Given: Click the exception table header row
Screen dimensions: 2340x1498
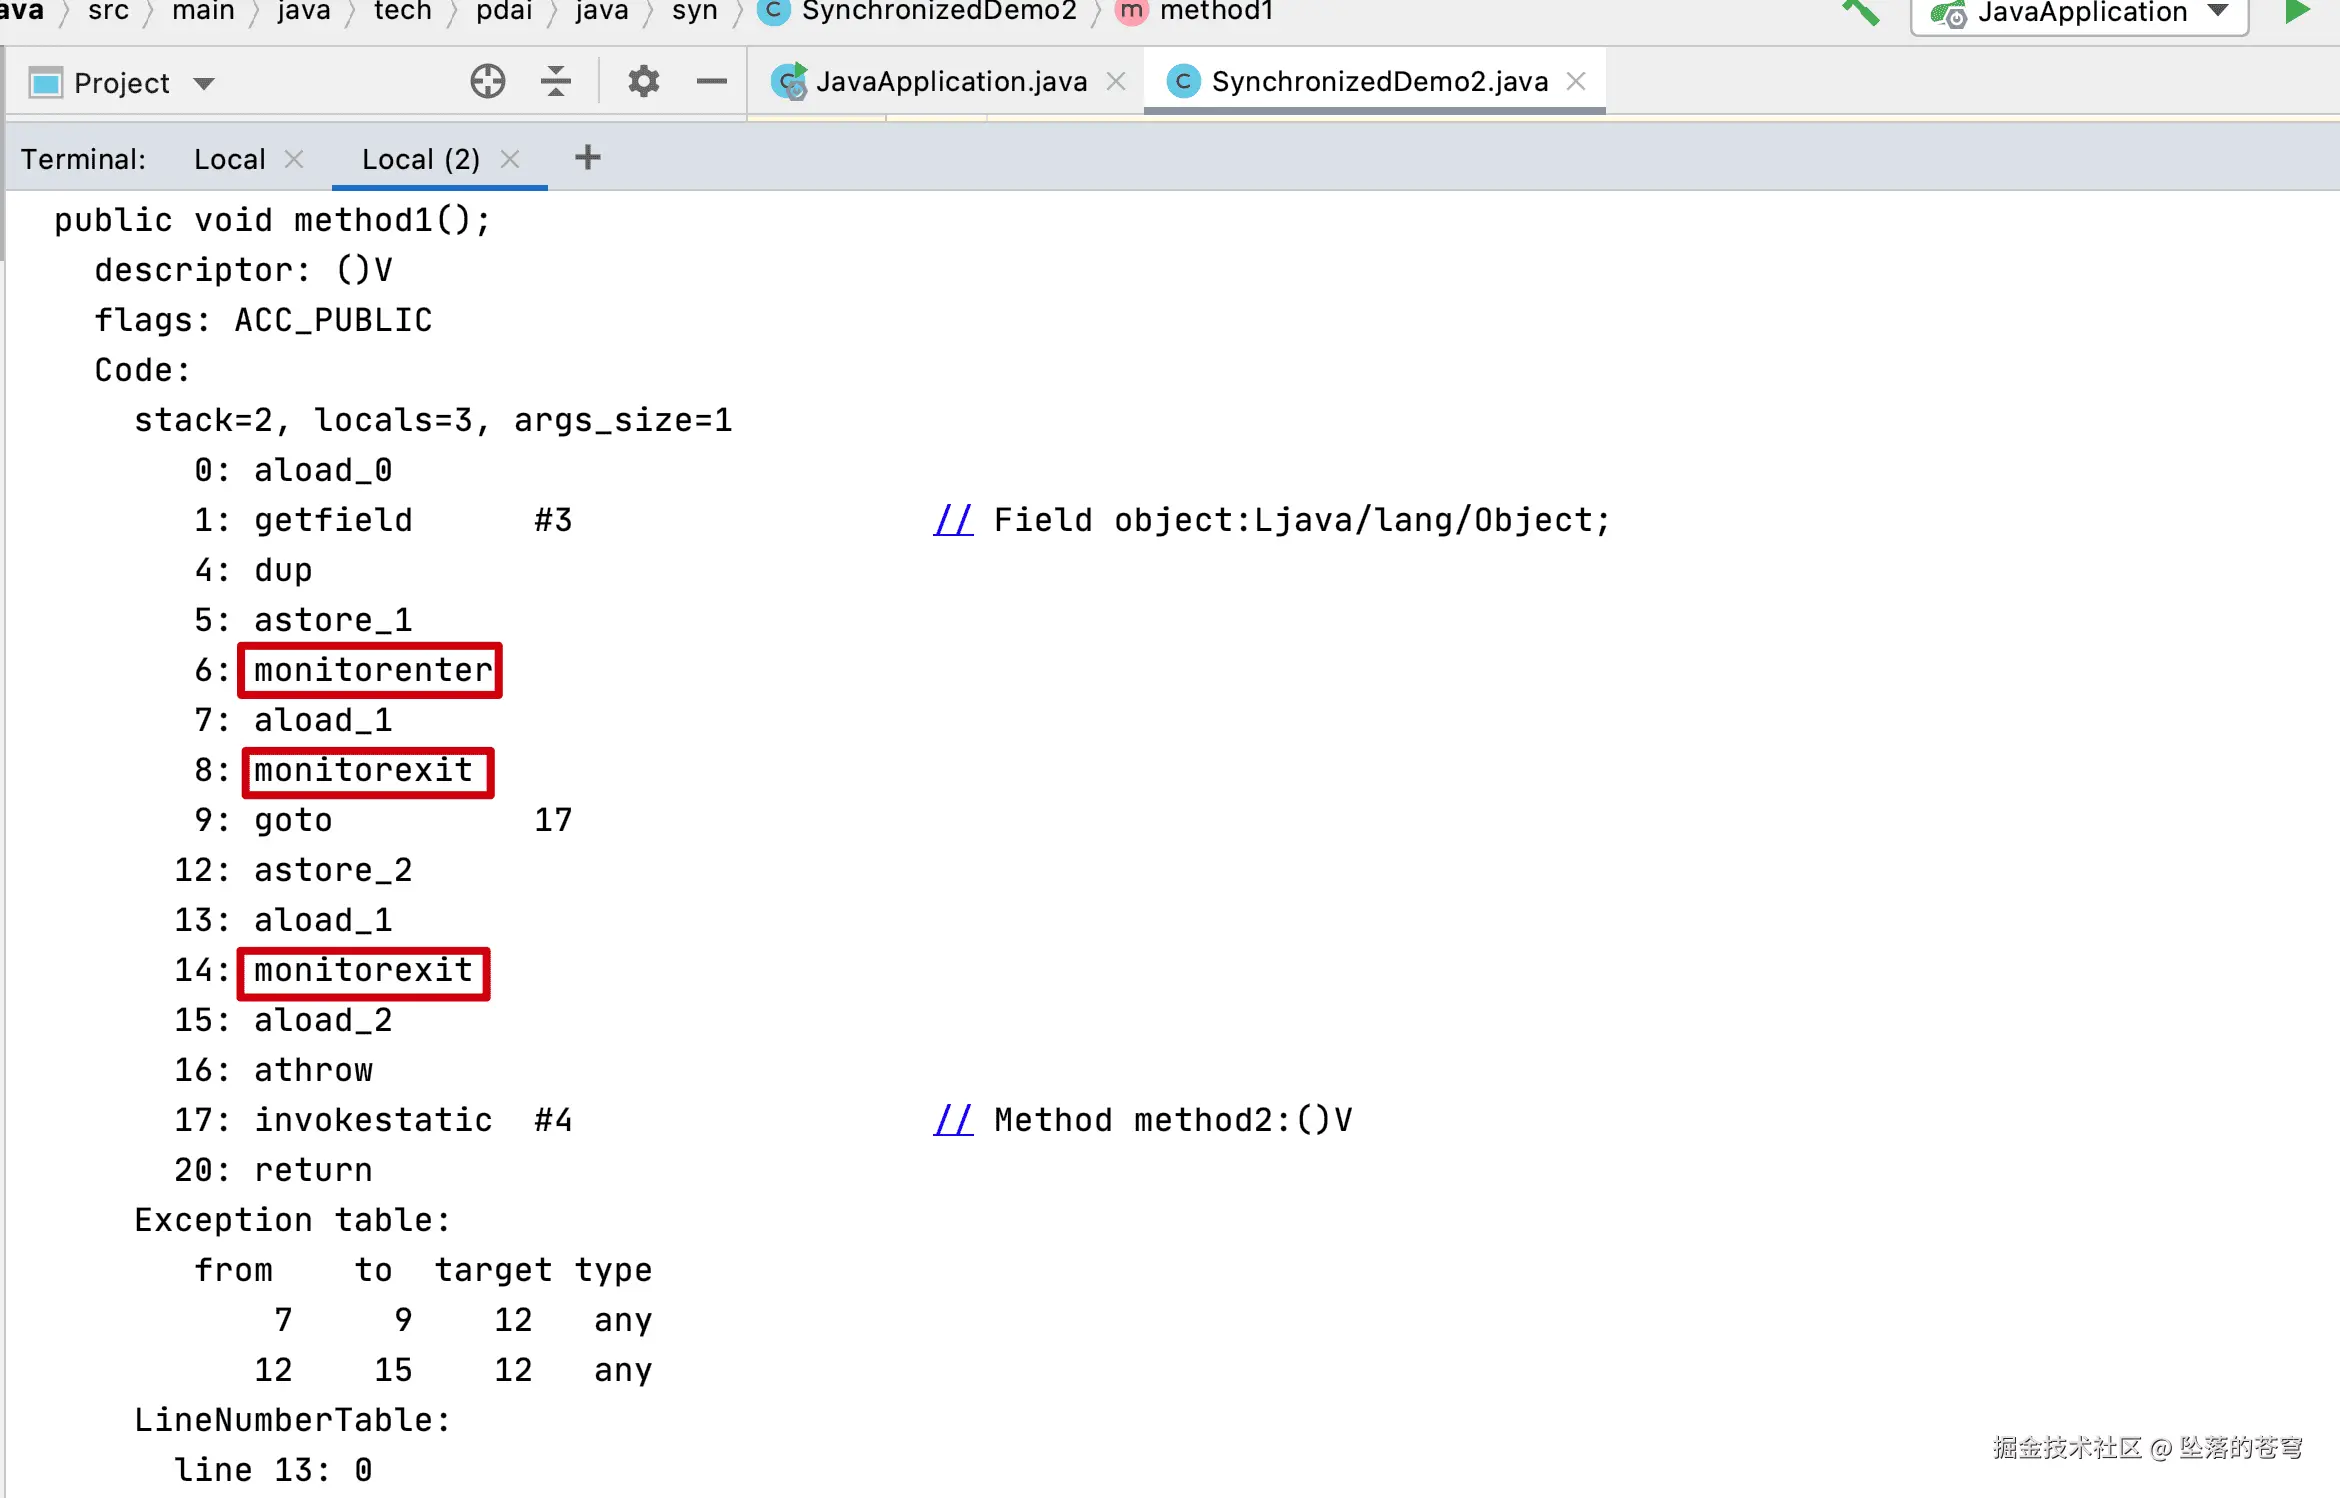Looking at the screenshot, I should click(x=423, y=1270).
